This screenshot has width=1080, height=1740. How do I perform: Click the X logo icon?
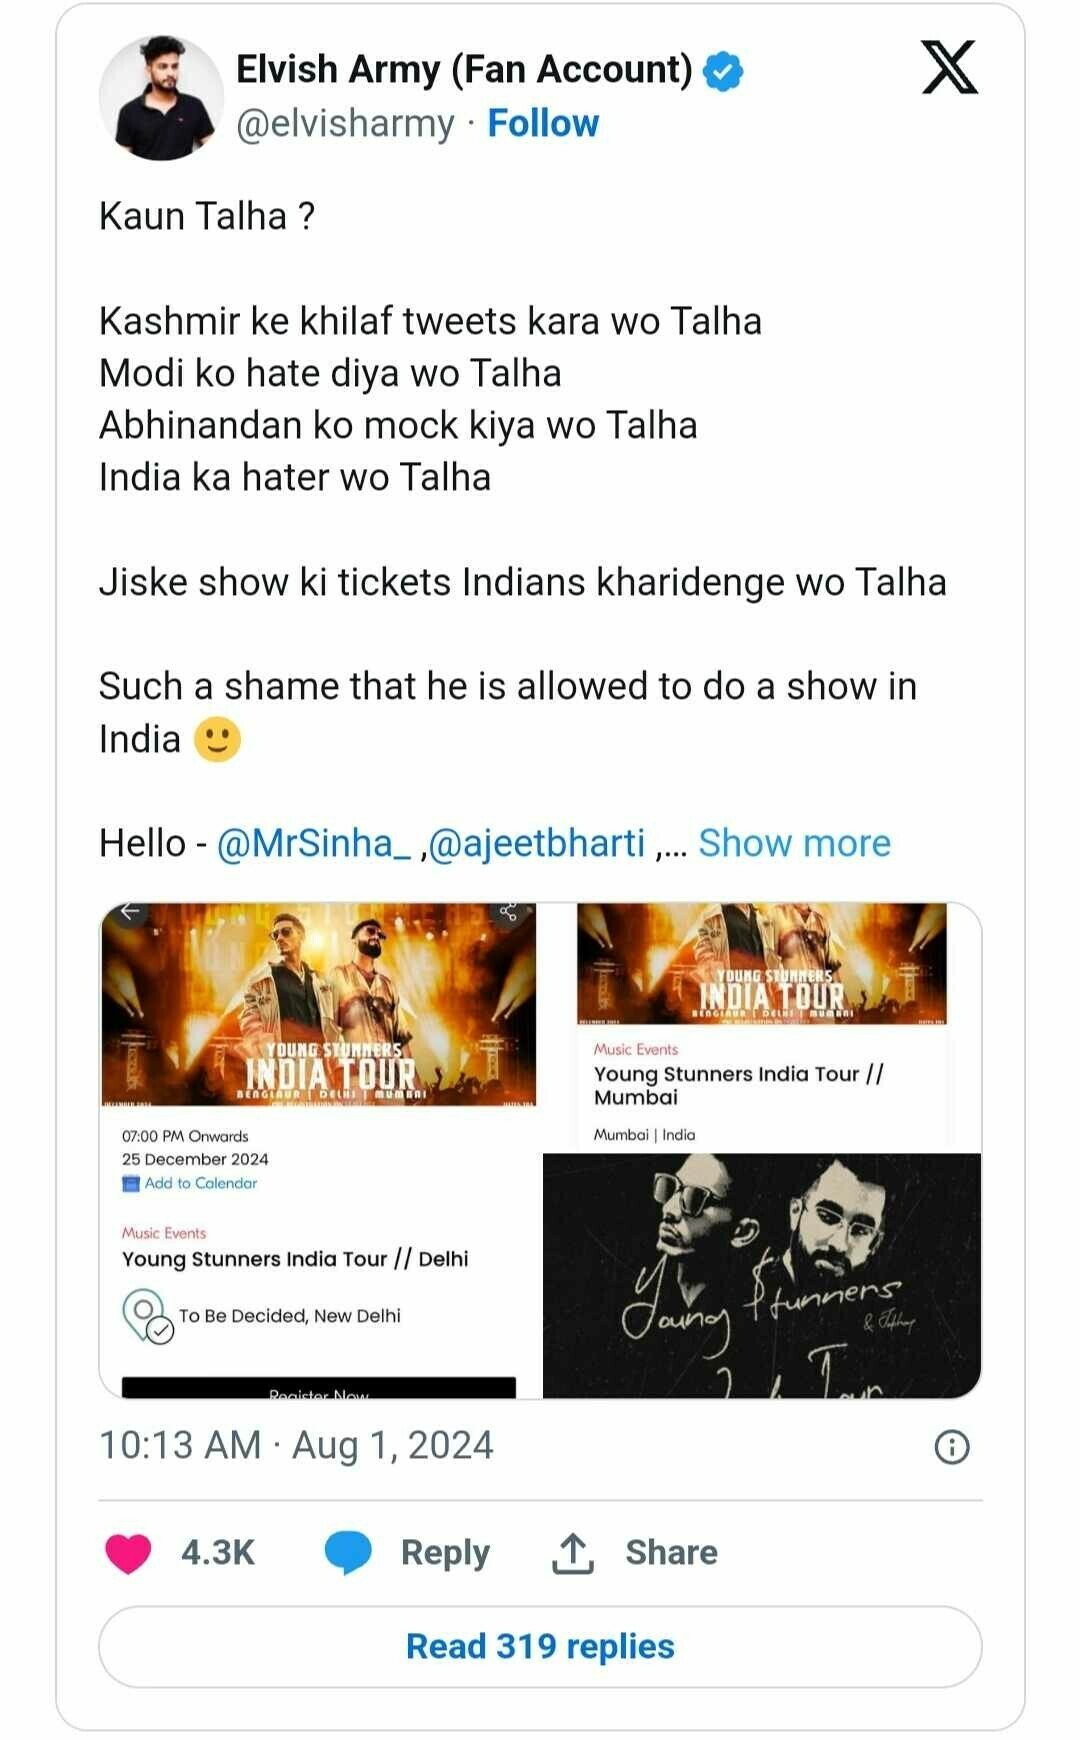click(x=949, y=67)
